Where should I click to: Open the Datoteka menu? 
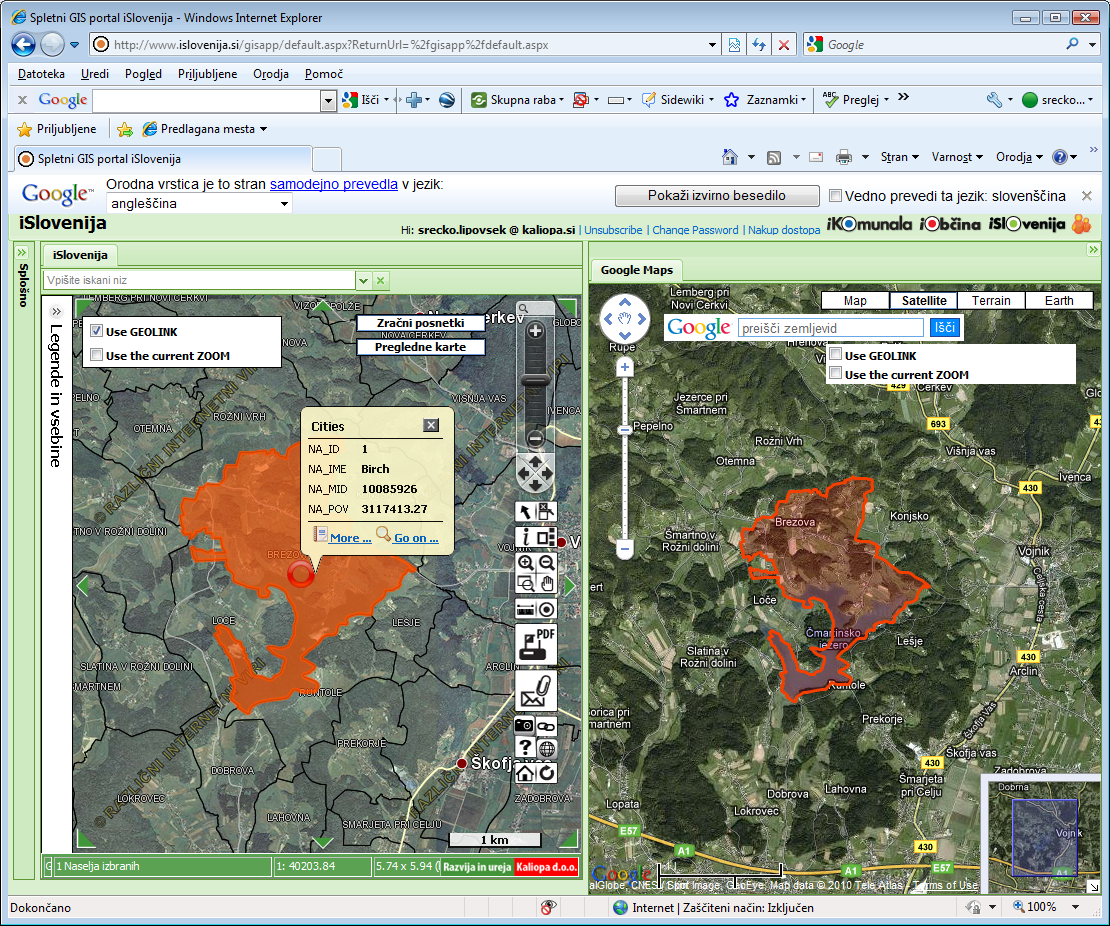(41, 74)
